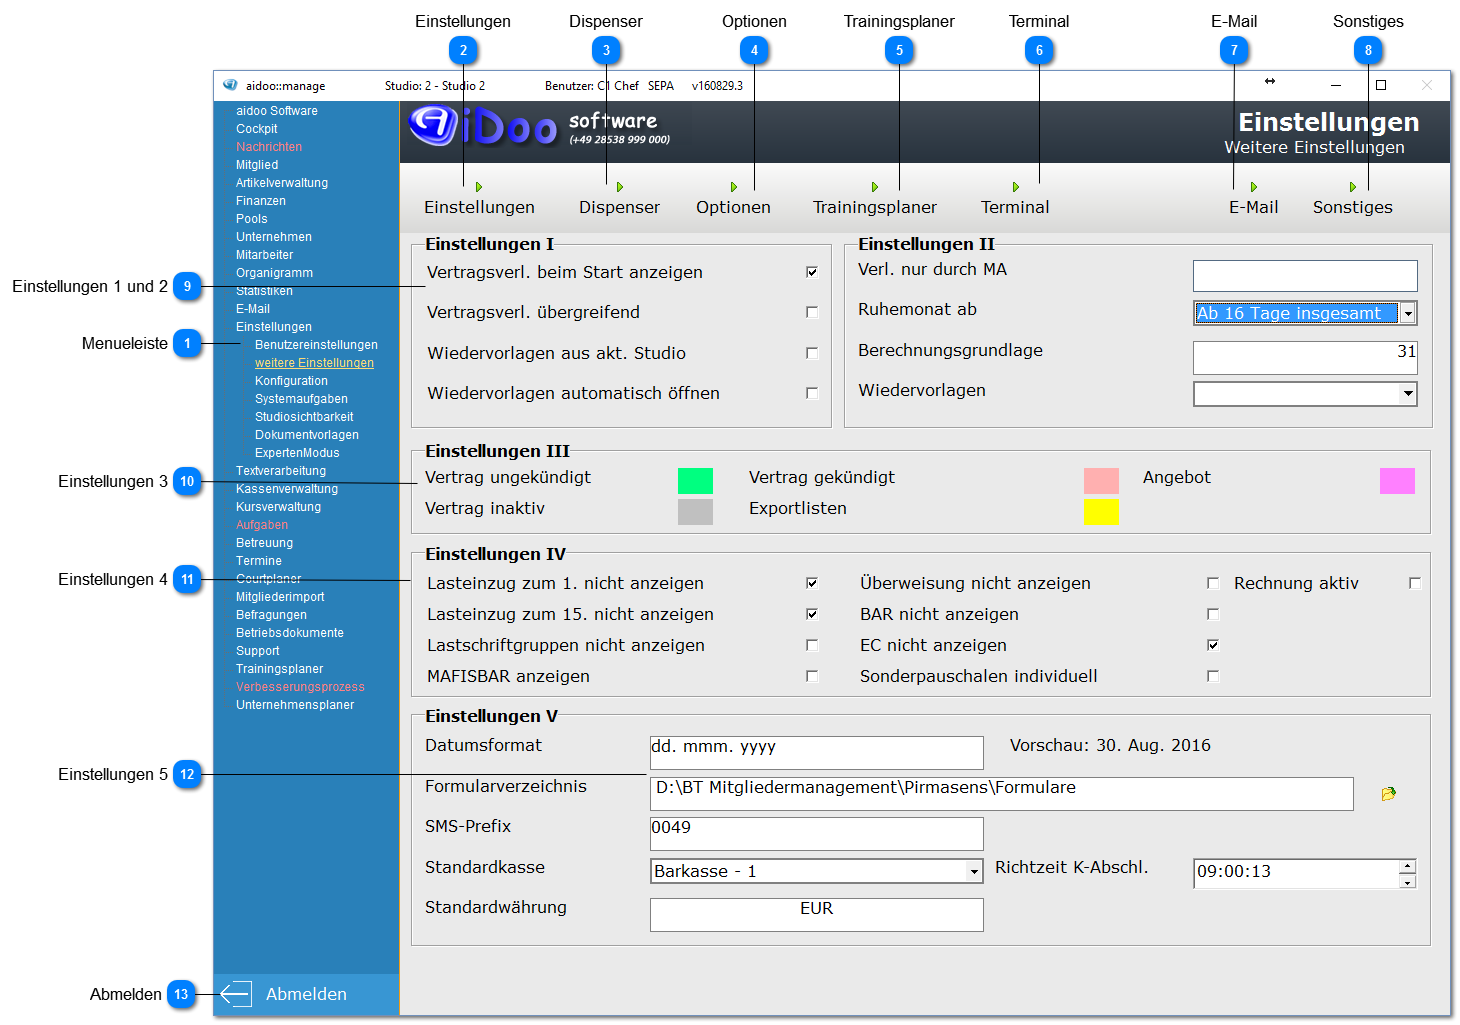
Task: Open Systemaufgaben in the sidebar
Action: 301,399
